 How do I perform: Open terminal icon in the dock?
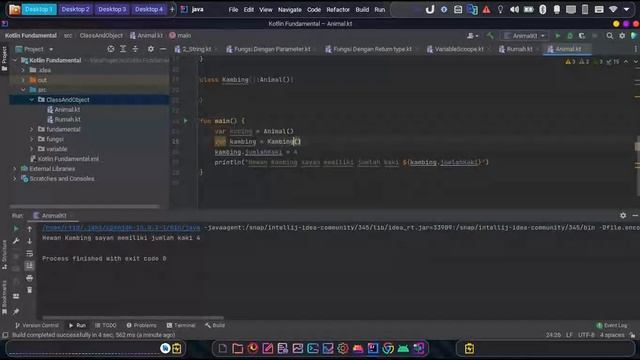pos(313,349)
